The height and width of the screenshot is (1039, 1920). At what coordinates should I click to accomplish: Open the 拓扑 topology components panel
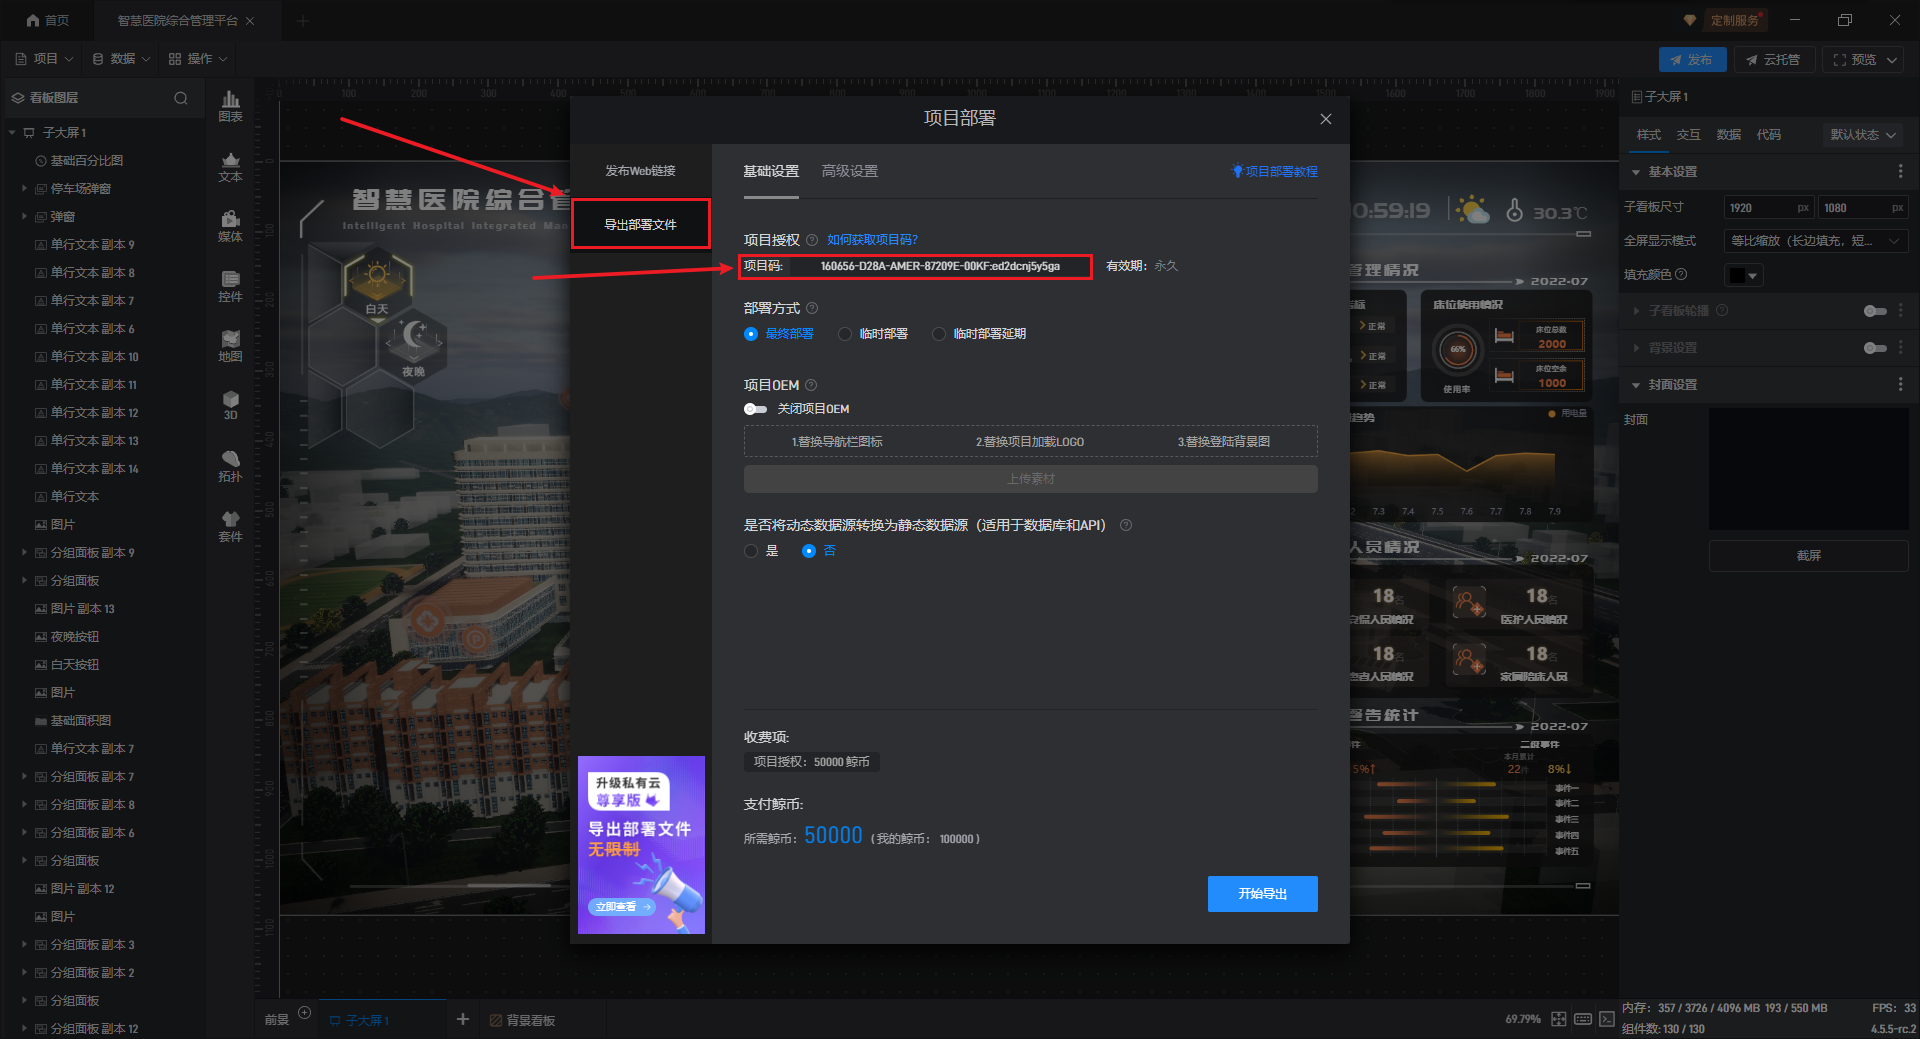coord(230,466)
